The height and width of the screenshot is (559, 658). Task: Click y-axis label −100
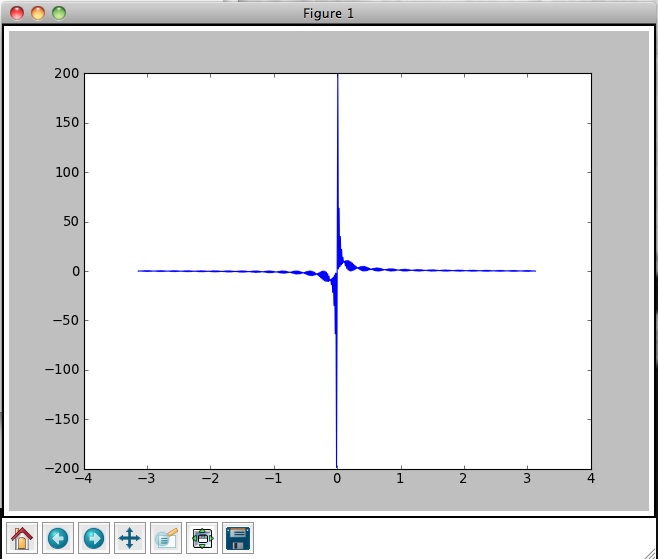62,370
